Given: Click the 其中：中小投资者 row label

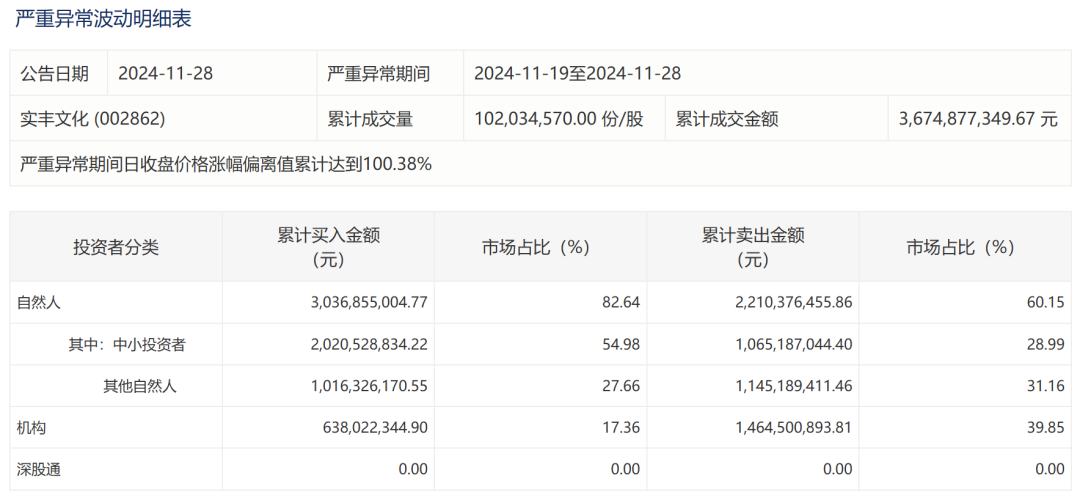Looking at the screenshot, I should pyautogui.click(x=126, y=344).
